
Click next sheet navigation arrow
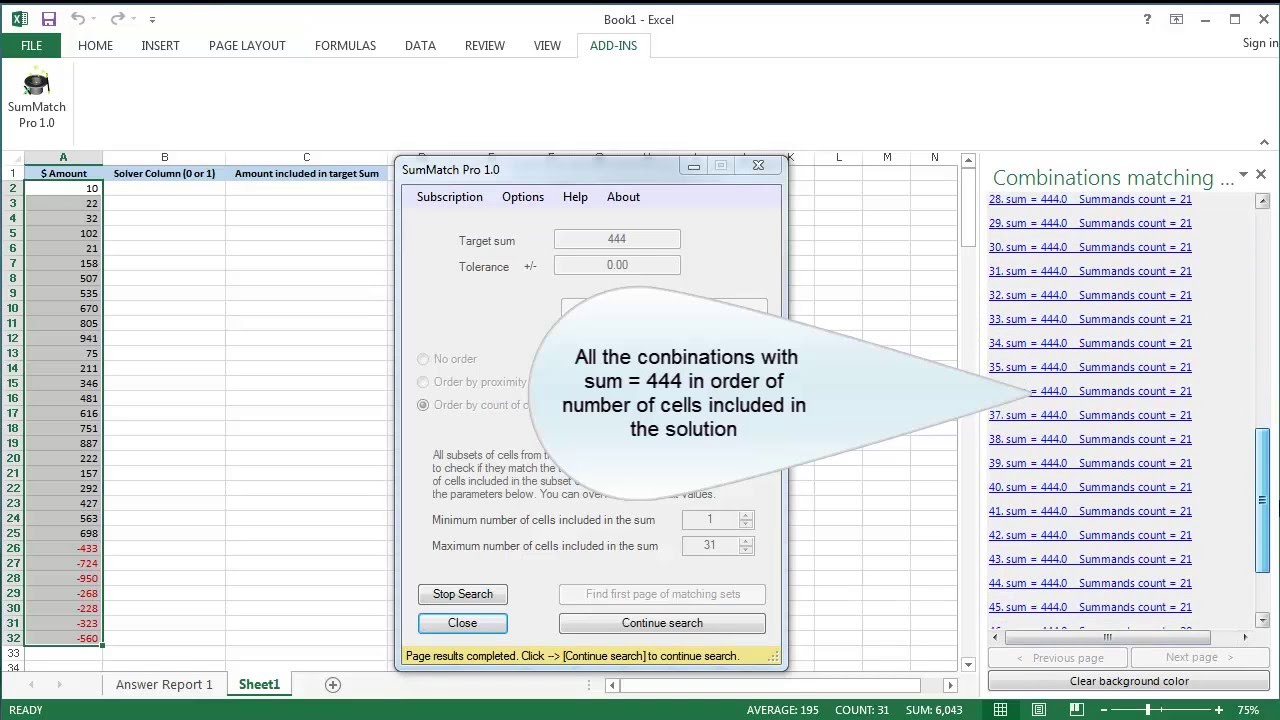click(x=59, y=685)
